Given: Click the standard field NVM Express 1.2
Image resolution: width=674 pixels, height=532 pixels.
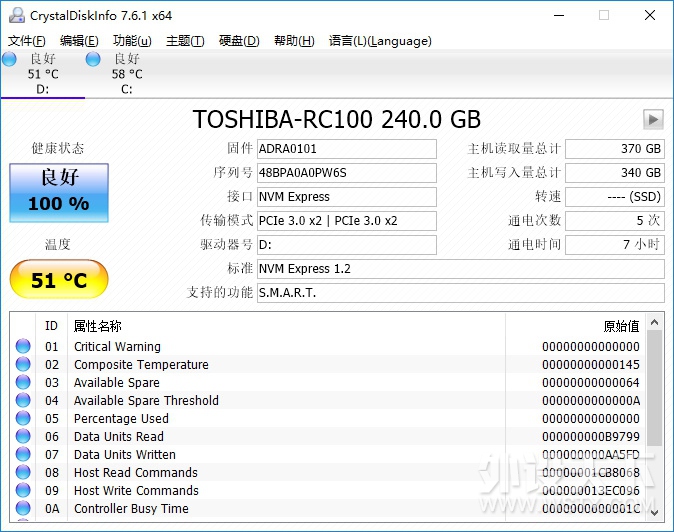Looking at the screenshot, I should pyautogui.click(x=461, y=269).
